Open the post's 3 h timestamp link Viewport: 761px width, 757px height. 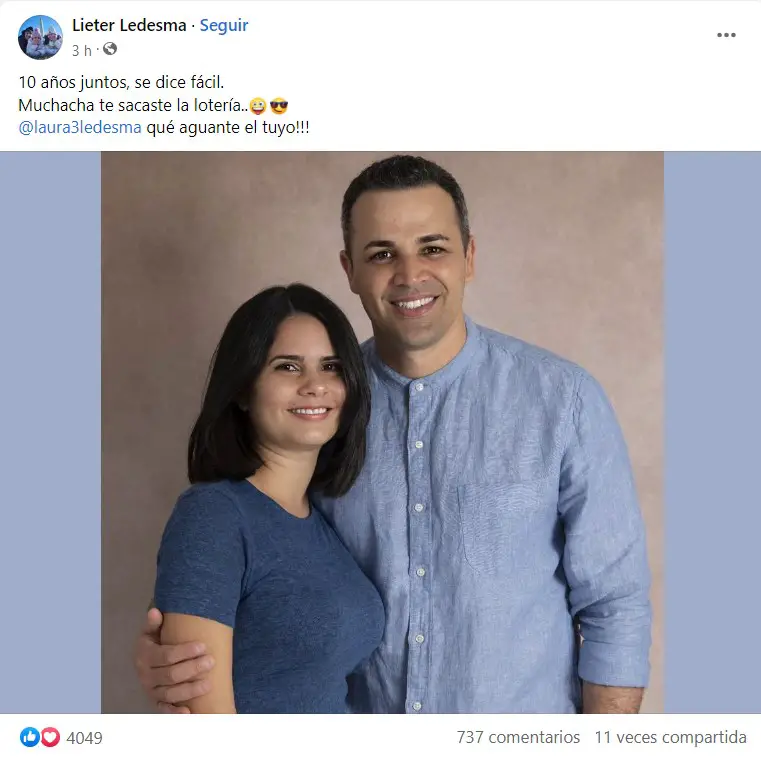point(82,50)
